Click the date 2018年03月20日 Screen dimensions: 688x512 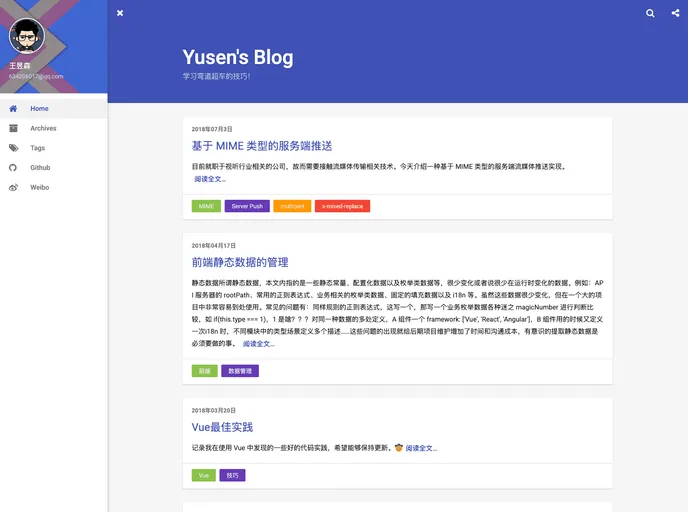tap(214, 410)
